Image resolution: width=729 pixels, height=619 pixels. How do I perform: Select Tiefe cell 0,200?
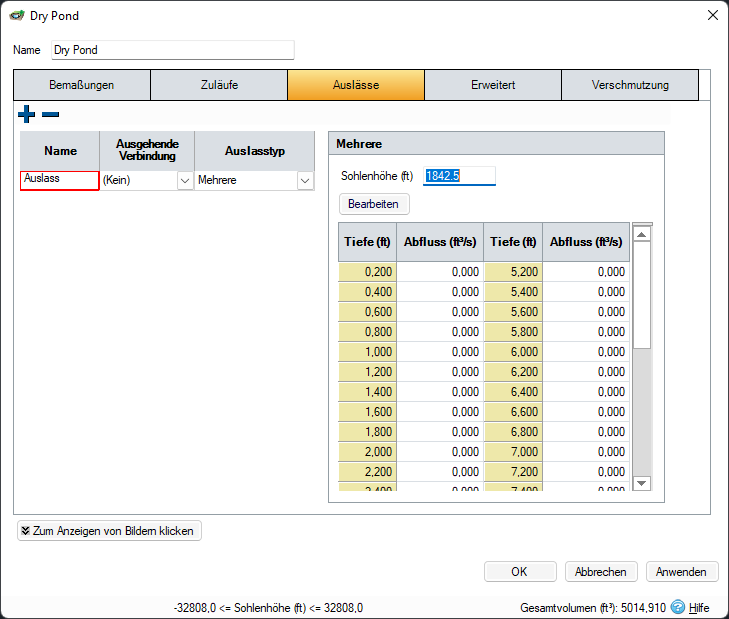click(367, 272)
